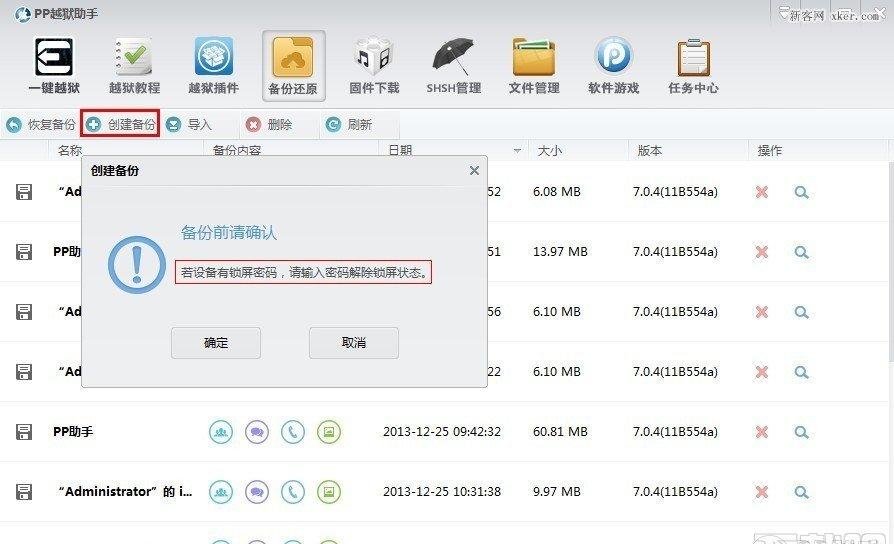Open the 越狱插件 plugins section

(214, 66)
